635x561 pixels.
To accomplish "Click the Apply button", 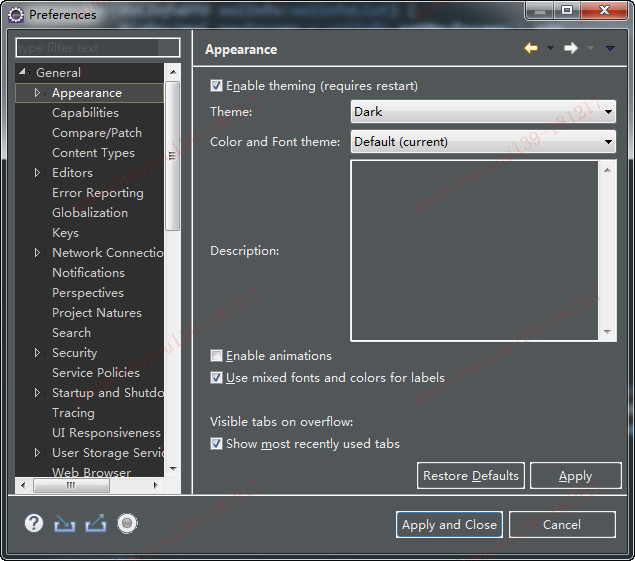I will click(x=575, y=476).
